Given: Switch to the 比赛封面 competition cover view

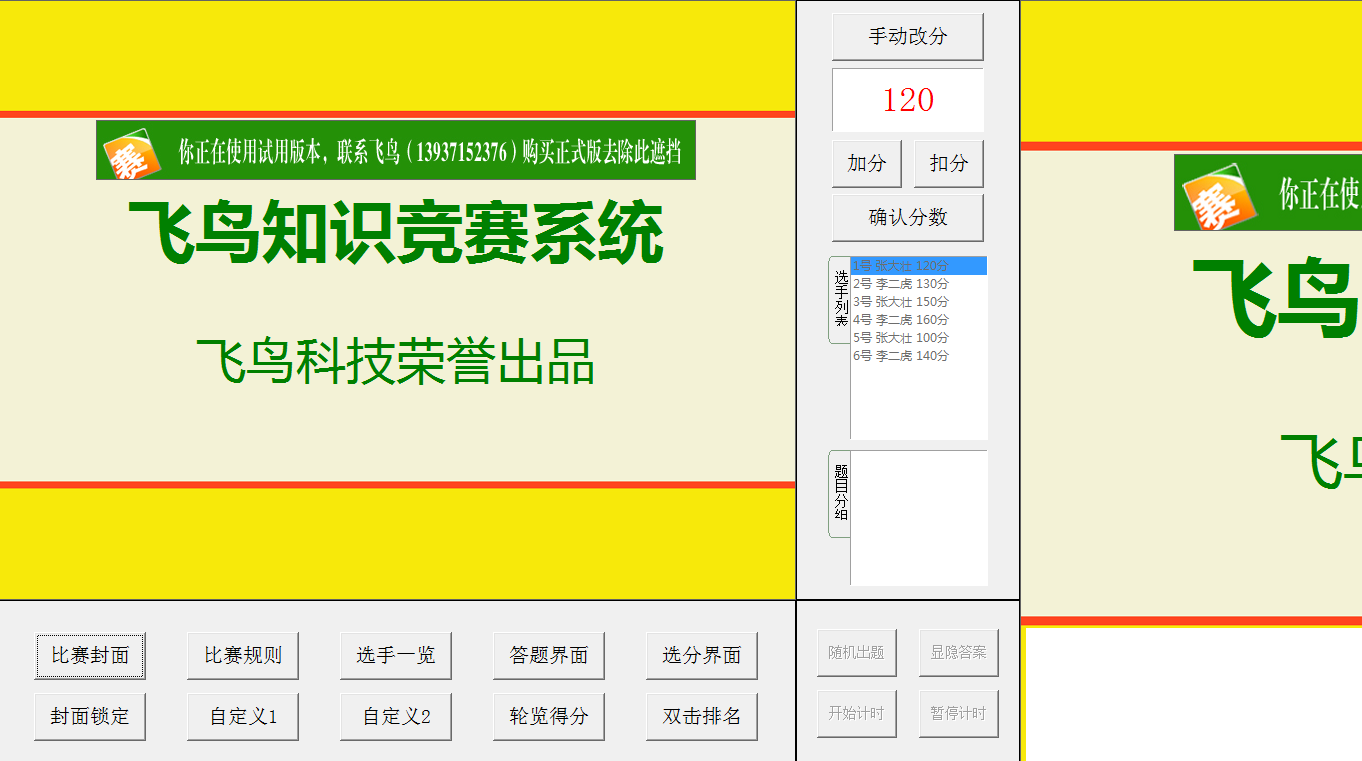Looking at the screenshot, I should click(x=90, y=655).
